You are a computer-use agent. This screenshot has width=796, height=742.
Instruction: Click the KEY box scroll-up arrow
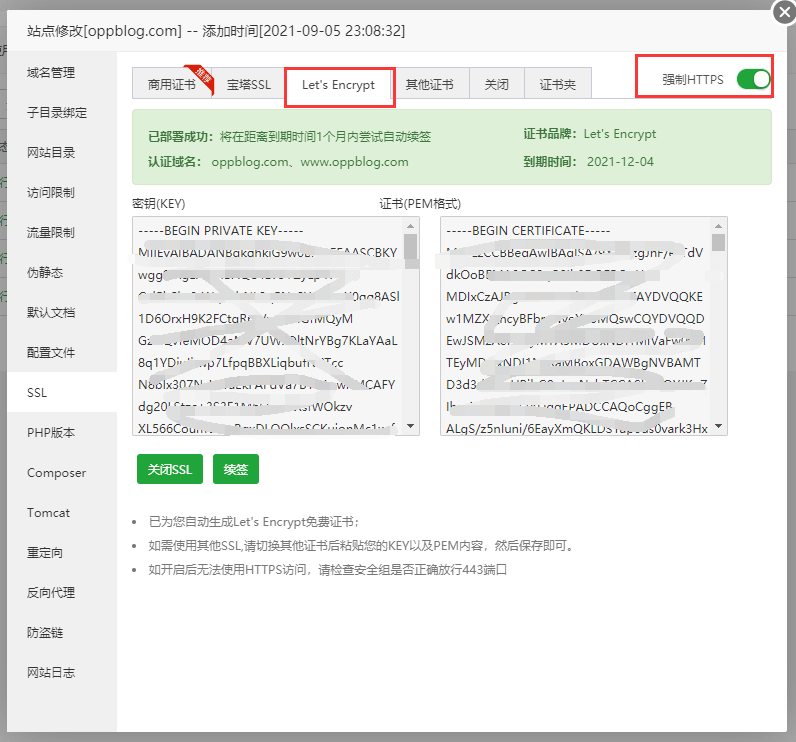point(410,225)
